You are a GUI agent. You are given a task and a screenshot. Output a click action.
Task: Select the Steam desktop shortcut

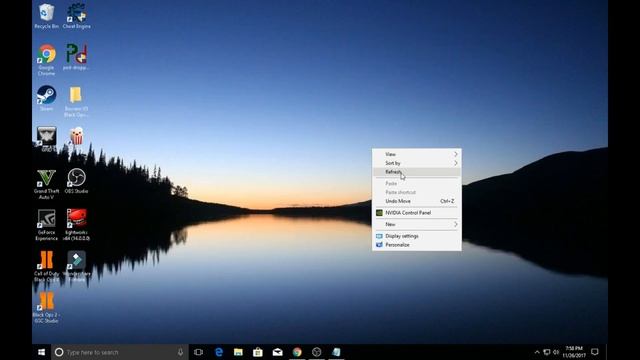coord(47,98)
